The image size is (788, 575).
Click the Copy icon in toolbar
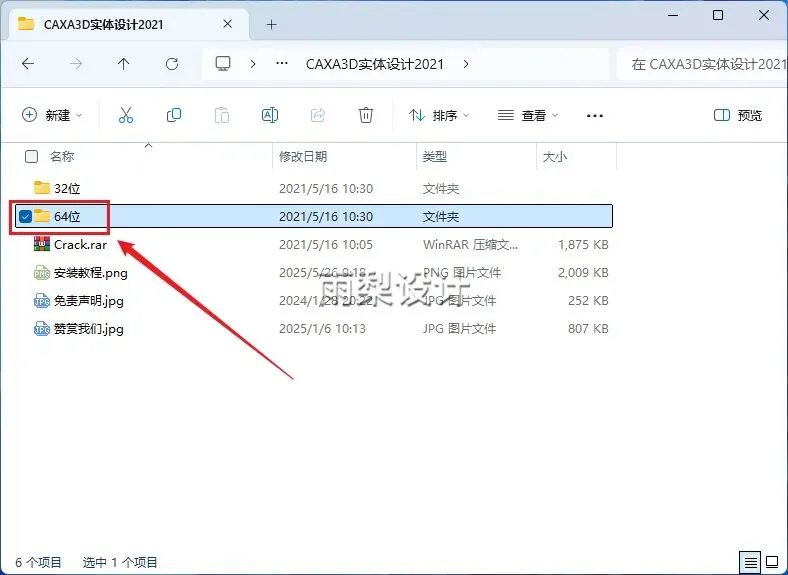click(x=174, y=116)
